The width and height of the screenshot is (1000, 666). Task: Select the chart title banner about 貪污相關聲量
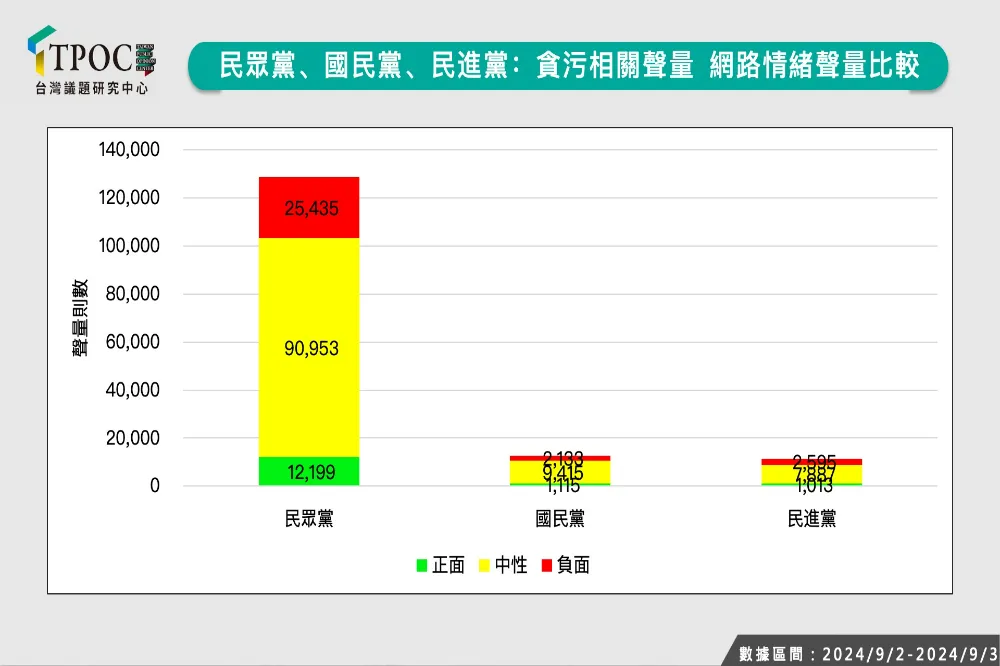point(568,66)
